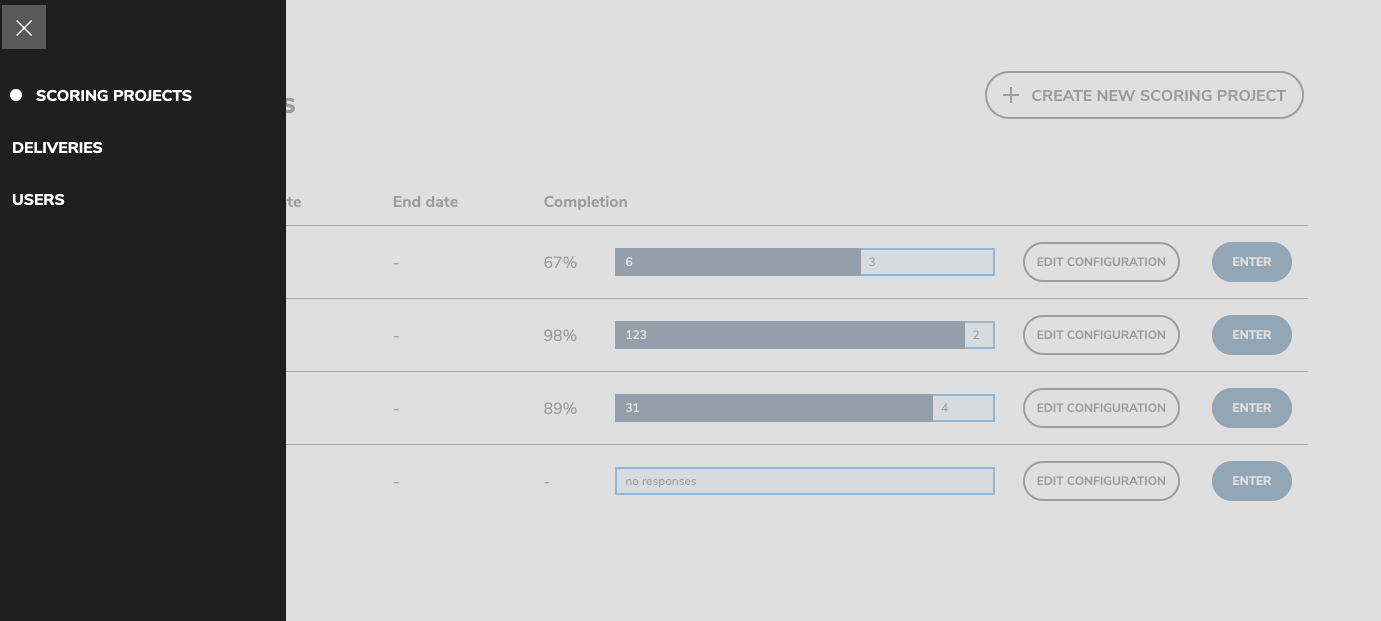Click the white bullet beside Scoring Projects
Screen dimensions: 1381x621
pyautogui.click(x=16, y=96)
